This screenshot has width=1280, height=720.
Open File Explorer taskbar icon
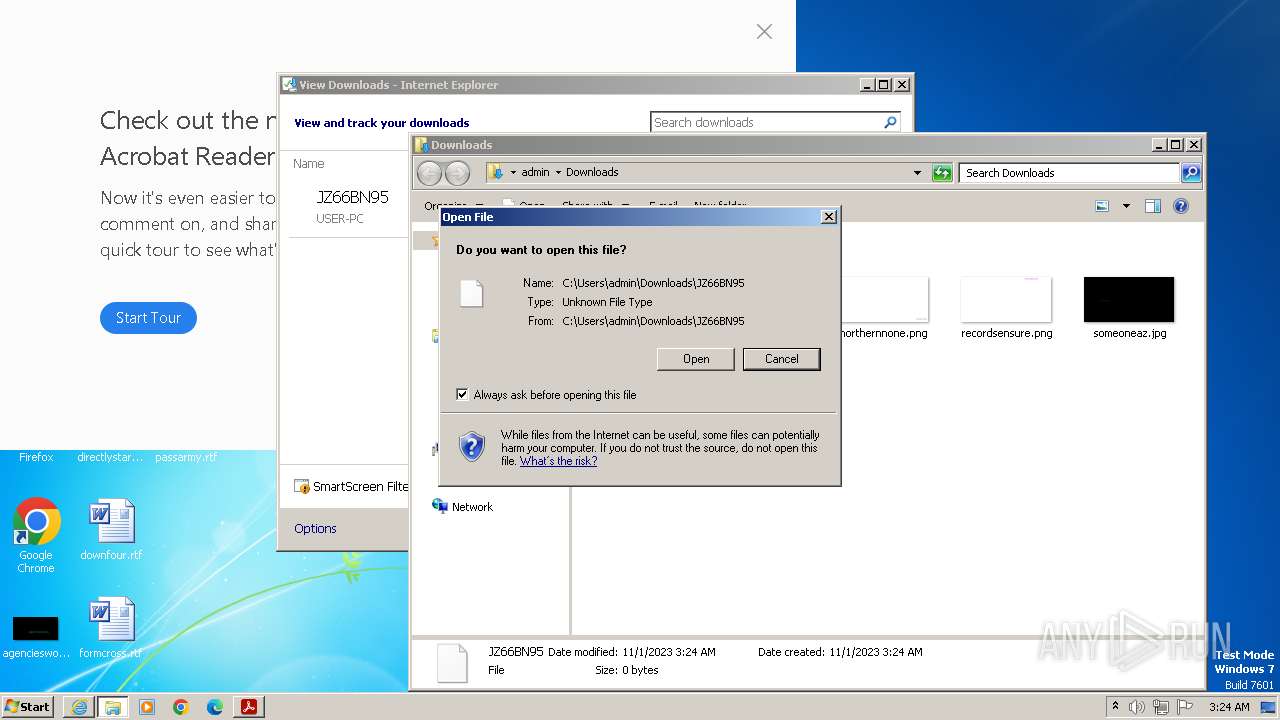[113, 707]
